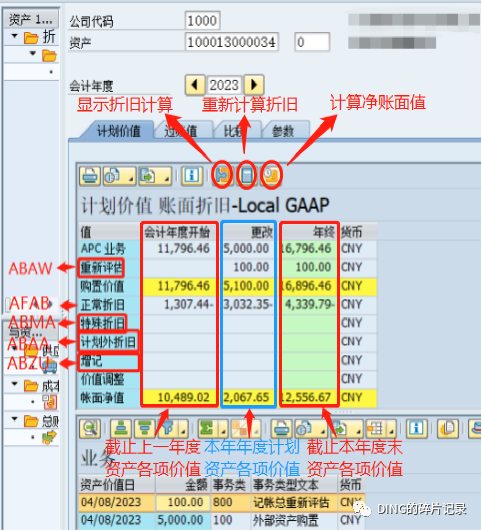The width and height of the screenshot is (482, 531).
Task: Click the fiscal year field showing 2023
Action: (224, 85)
